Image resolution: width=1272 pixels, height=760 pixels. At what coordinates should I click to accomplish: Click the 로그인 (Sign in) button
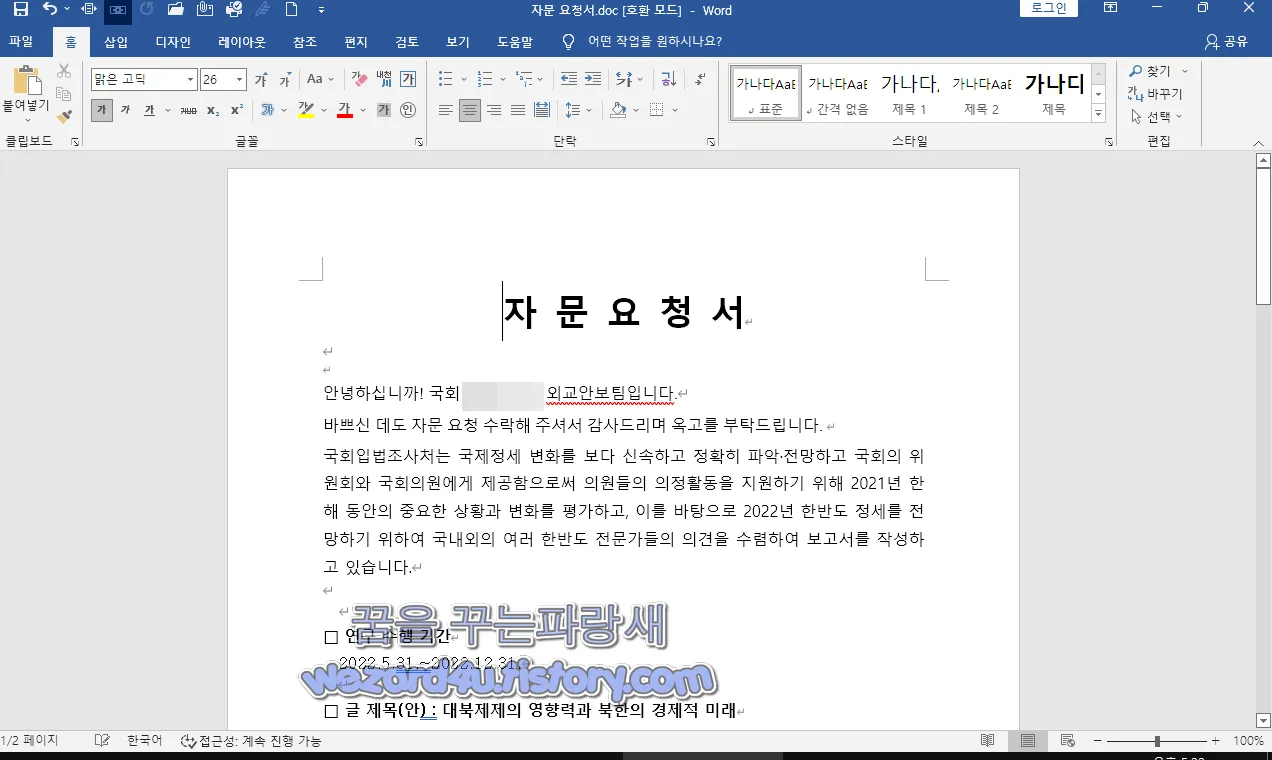pos(1049,9)
